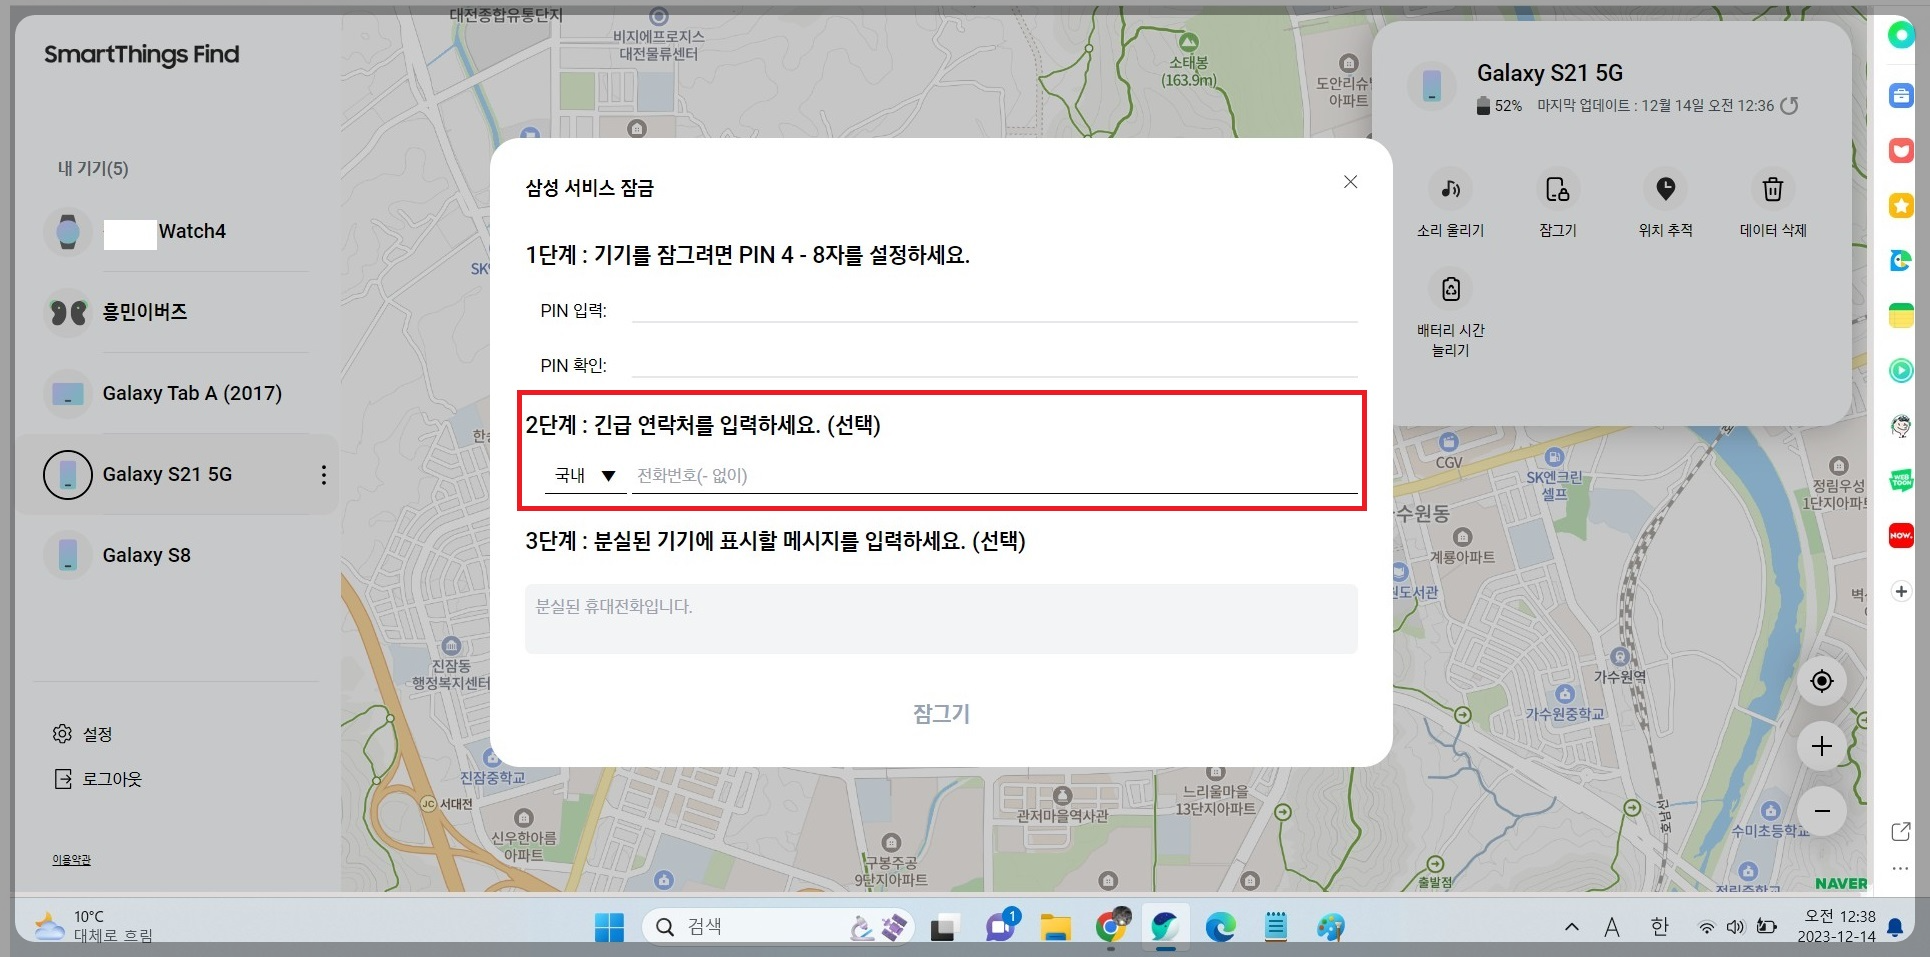Click the current location crosshair on map

coord(1821,681)
